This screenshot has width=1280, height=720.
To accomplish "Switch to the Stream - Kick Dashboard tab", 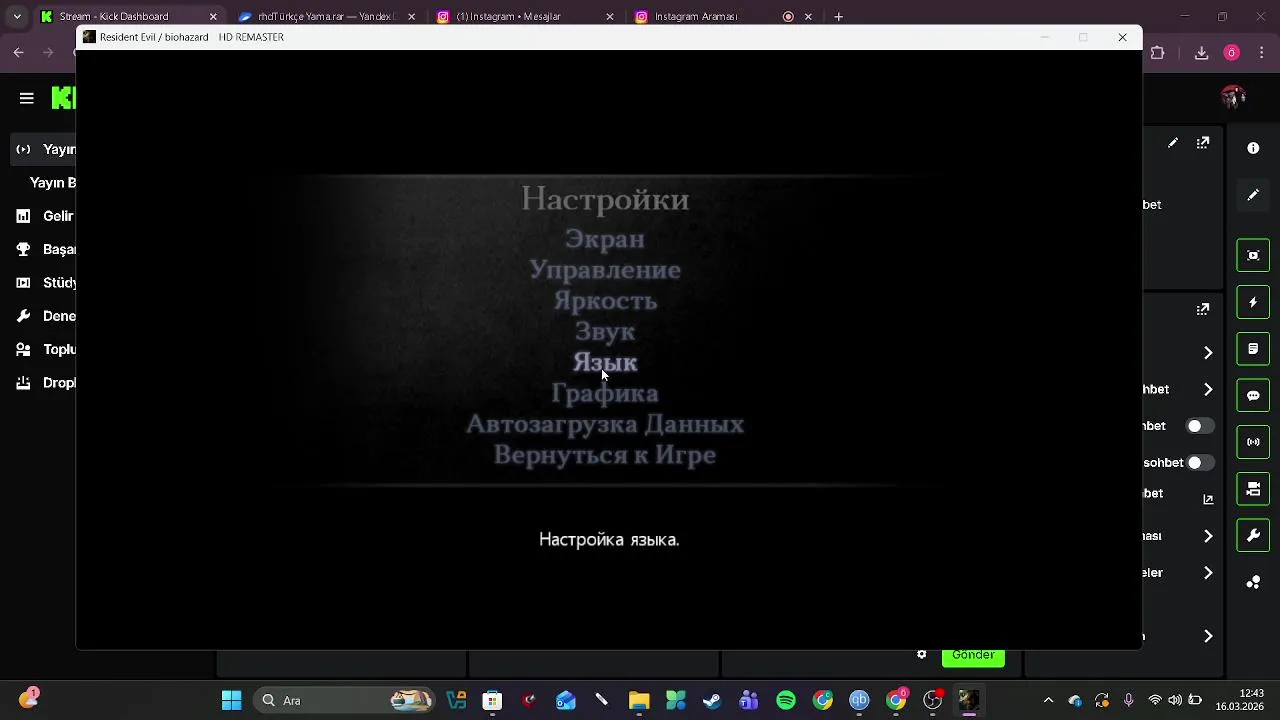I will click(x=128, y=17).
